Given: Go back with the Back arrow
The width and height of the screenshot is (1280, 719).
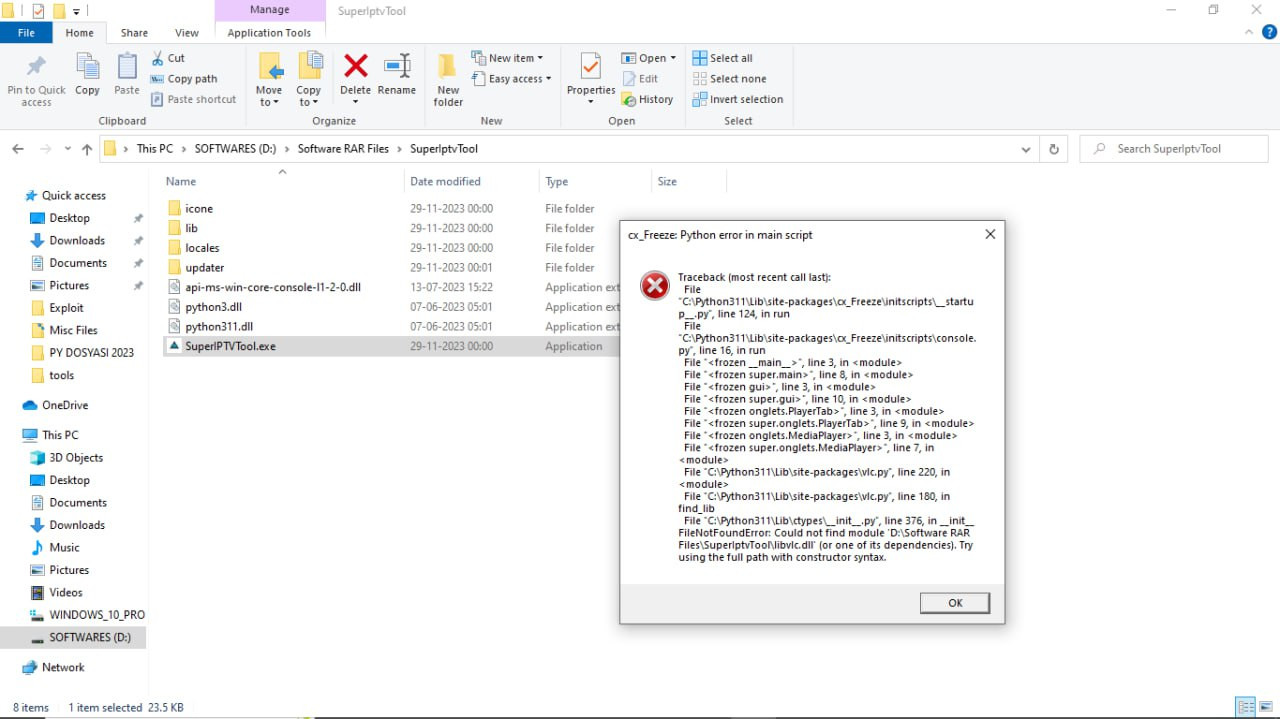Looking at the screenshot, I should pyautogui.click(x=18, y=149).
